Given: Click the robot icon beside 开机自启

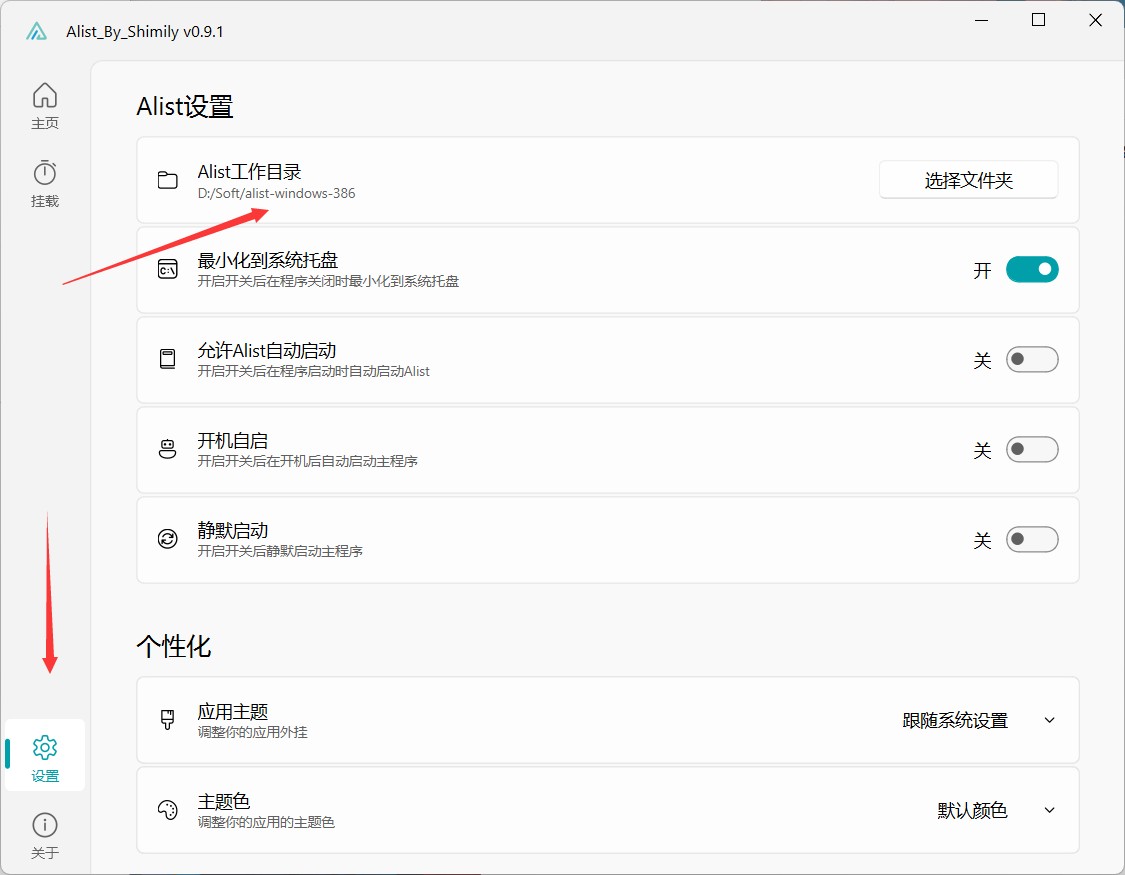Looking at the screenshot, I should pyautogui.click(x=168, y=450).
